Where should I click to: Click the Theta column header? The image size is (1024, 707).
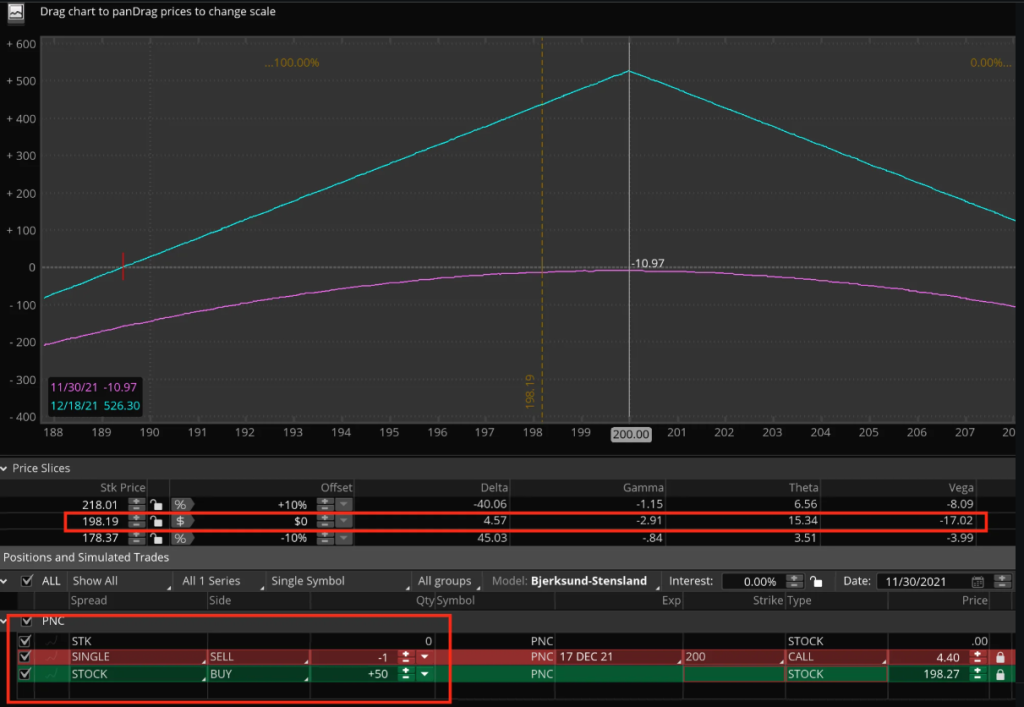(x=803, y=488)
